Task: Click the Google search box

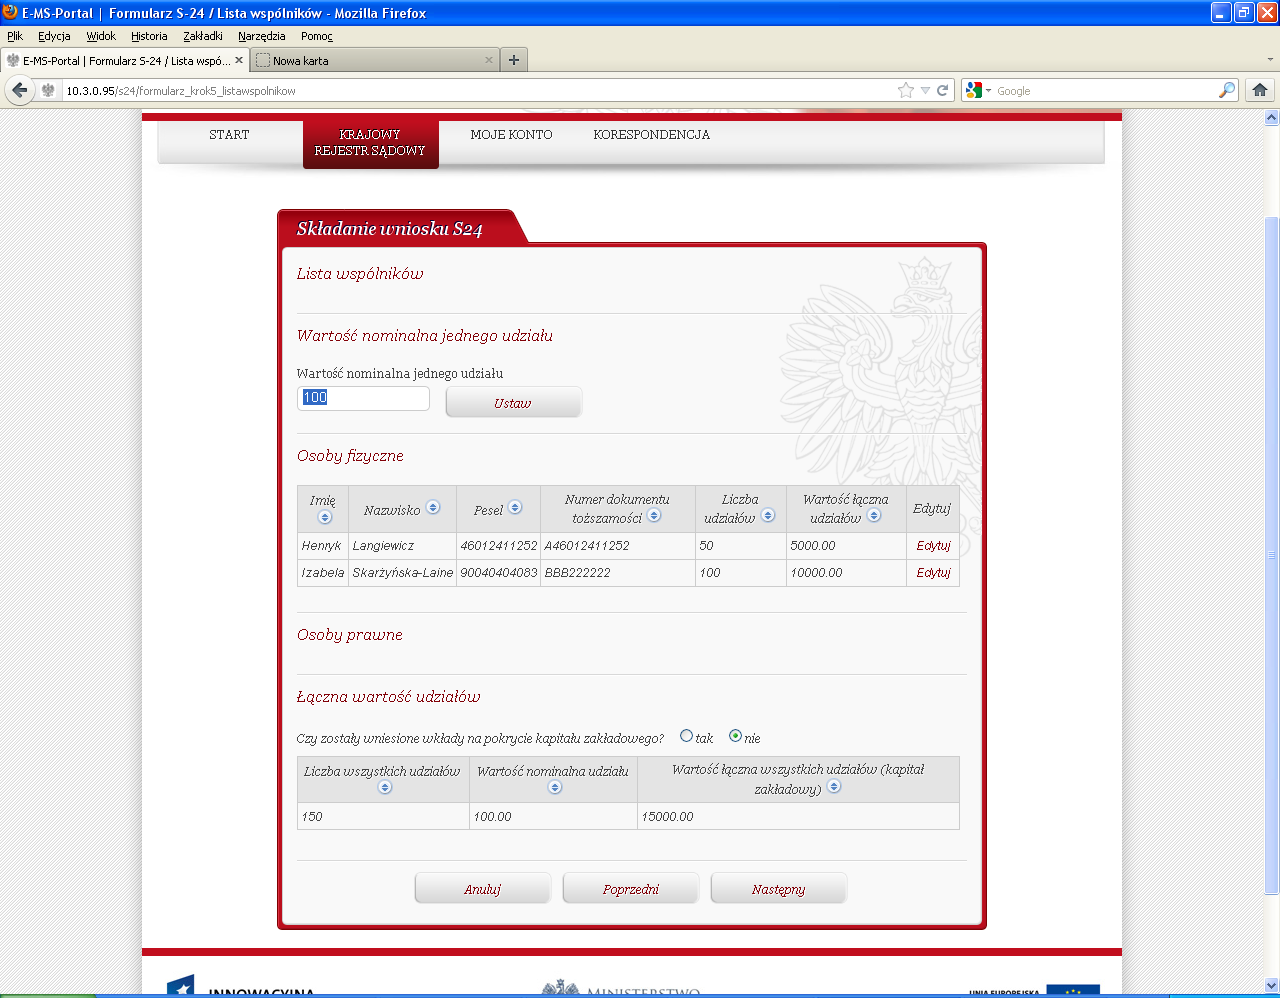Action: point(1105,90)
